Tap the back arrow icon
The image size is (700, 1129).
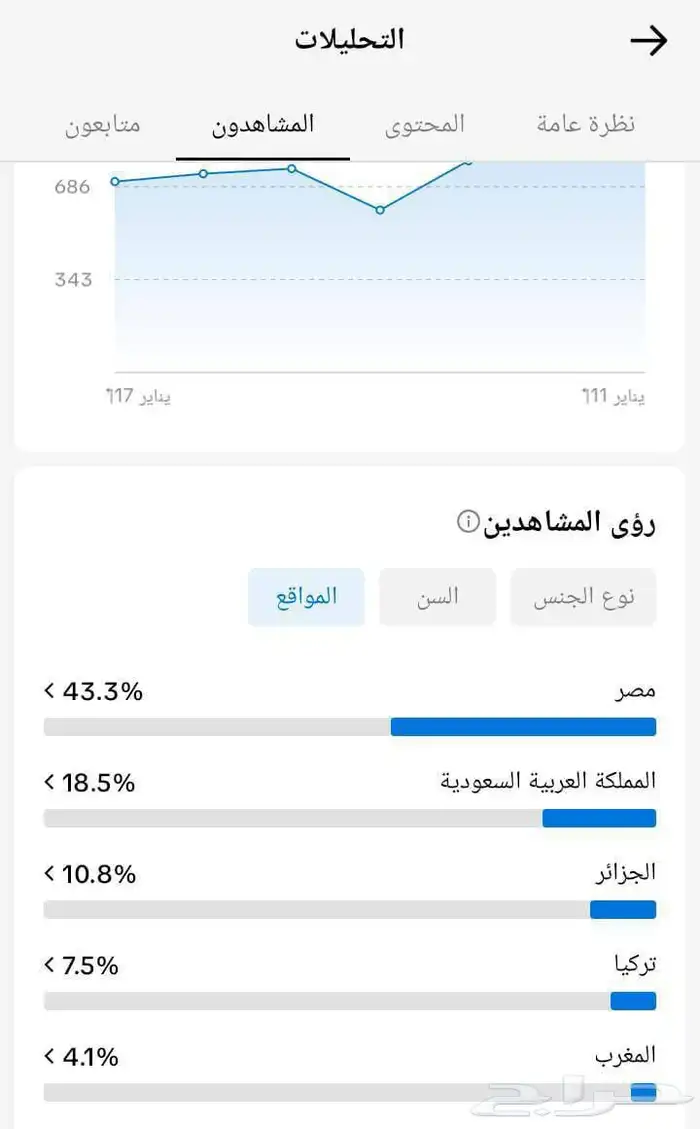click(x=649, y=41)
